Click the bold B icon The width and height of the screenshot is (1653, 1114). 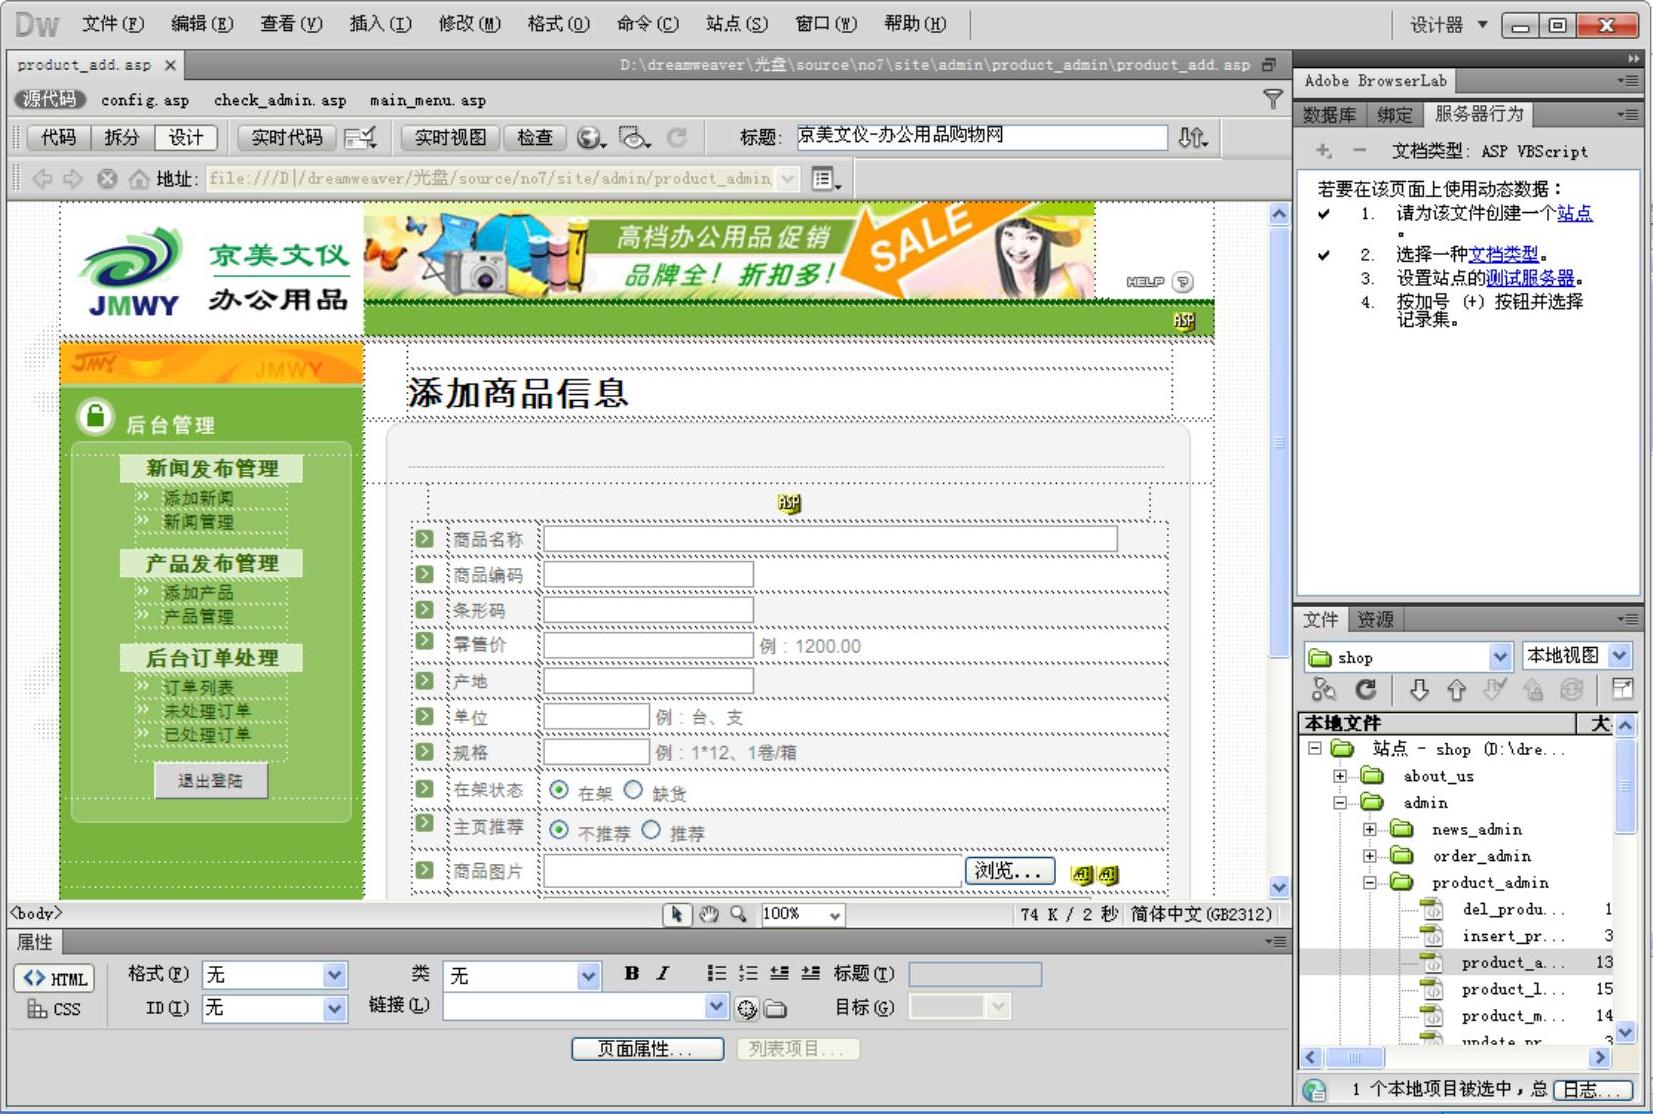pyautogui.click(x=632, y=973)
